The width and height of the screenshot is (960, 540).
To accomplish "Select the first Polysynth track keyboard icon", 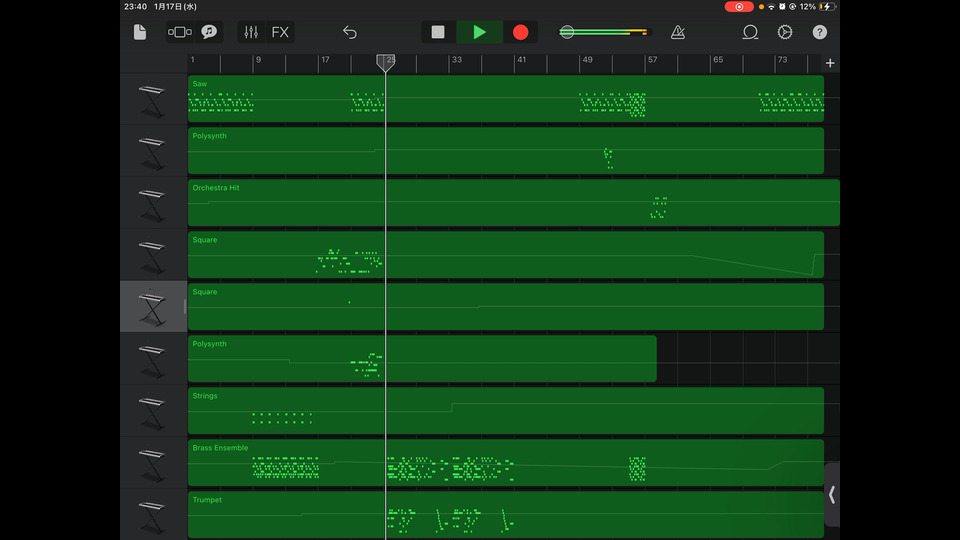I will (x=152, y=152).
